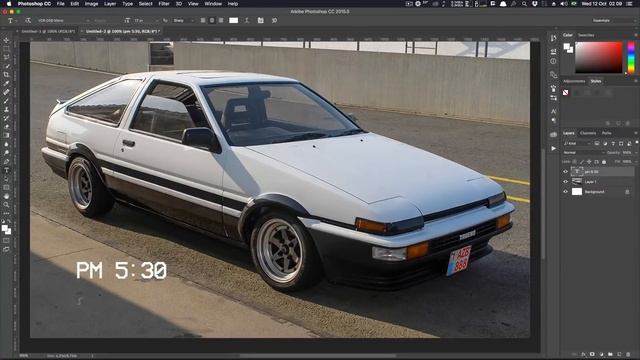
Task: Open the History panel icon
Action: 553,38
